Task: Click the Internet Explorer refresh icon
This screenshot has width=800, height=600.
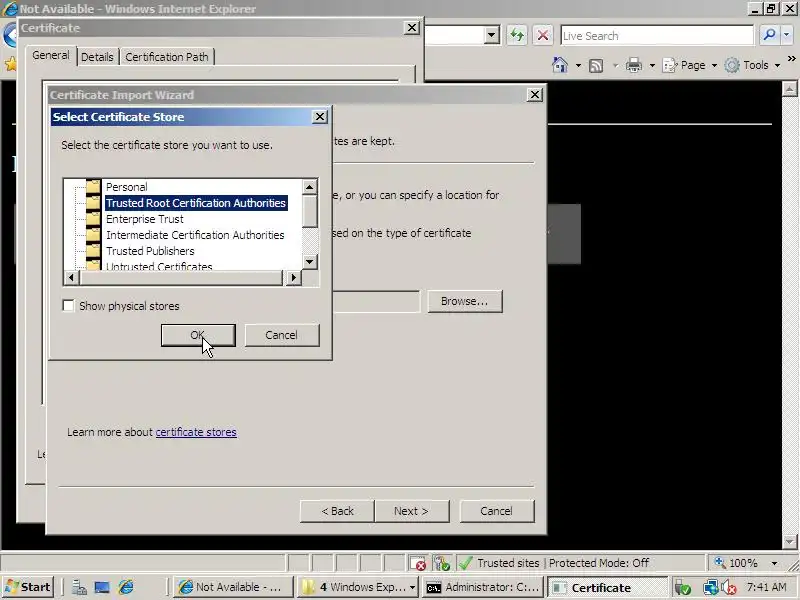Action: tap(517, 35)
